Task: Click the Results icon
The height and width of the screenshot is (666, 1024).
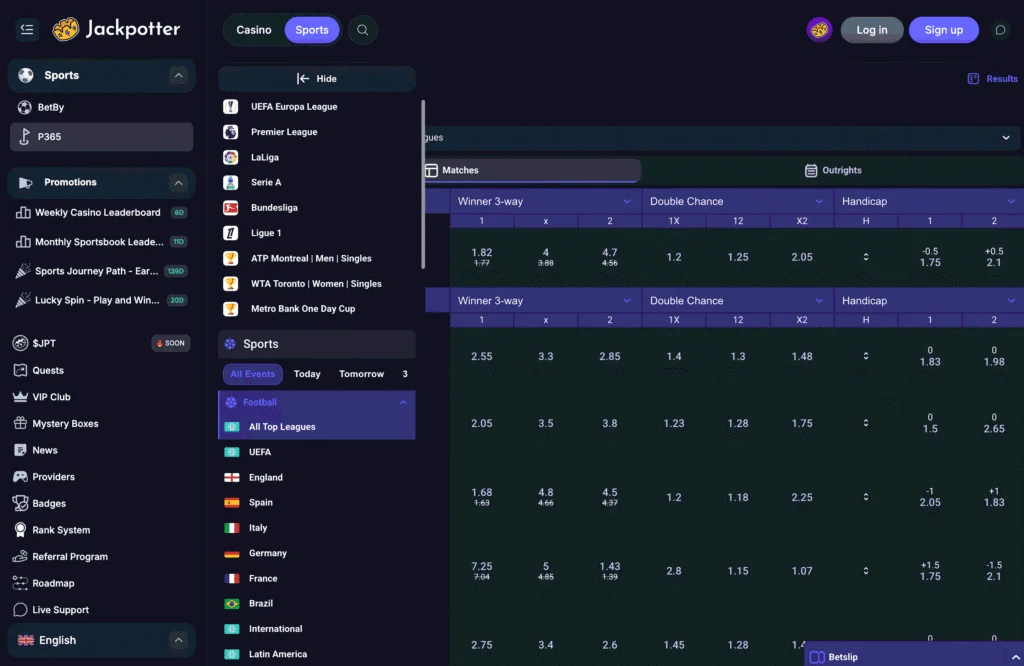Action: click(x=973, y=78)
